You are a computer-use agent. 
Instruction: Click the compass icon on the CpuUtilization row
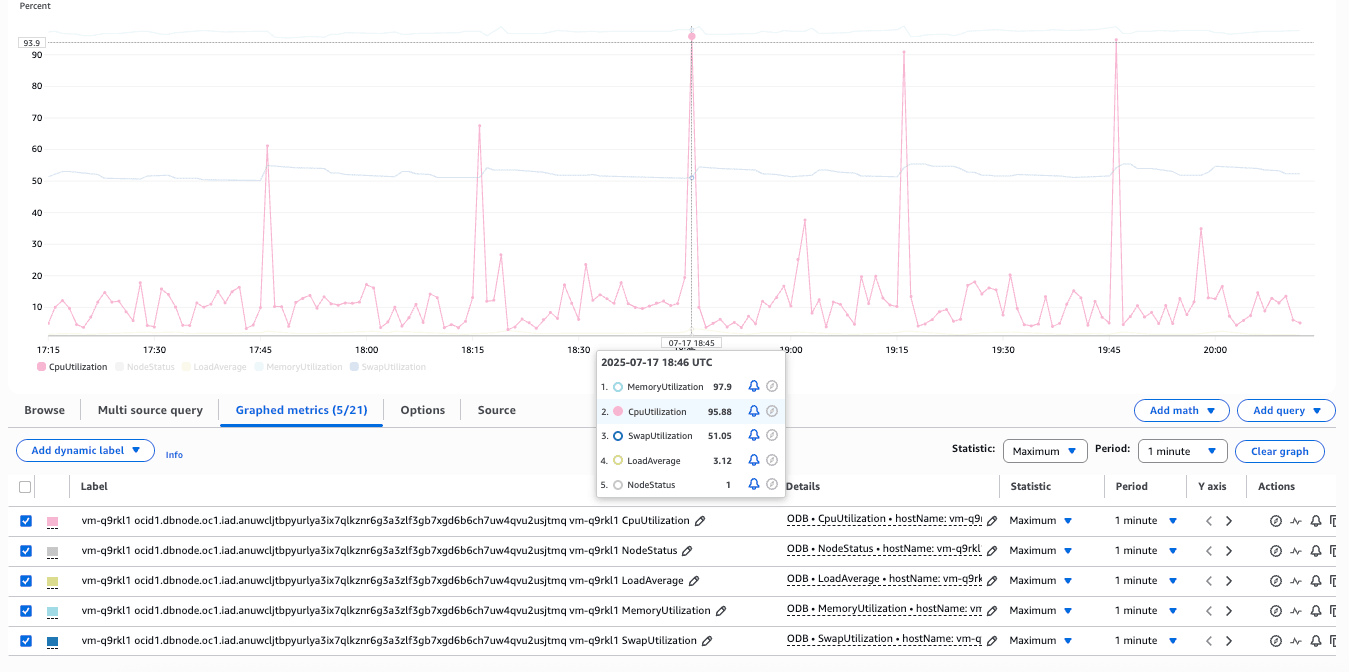click(1276, 520)
